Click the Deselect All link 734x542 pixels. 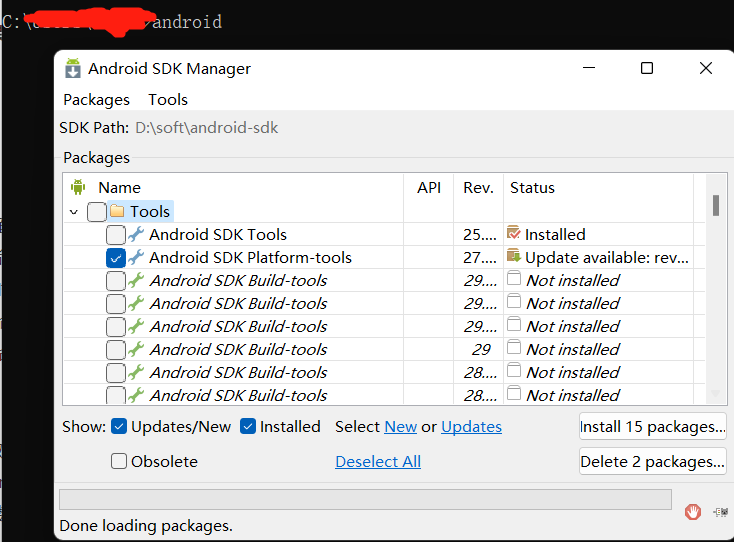pos(378,461)
